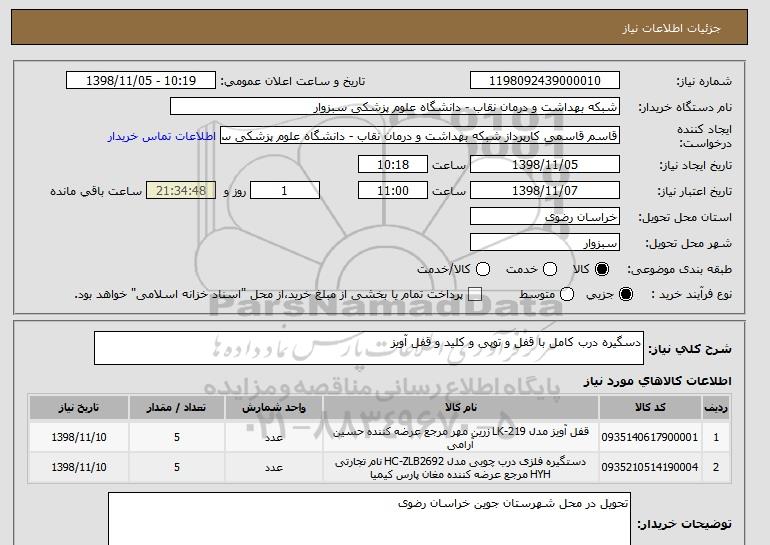Image resolution: width=770 pixels, height=545 pixels.
Task: Click item code 0935140617900001
Action: (x=650, y=437)
